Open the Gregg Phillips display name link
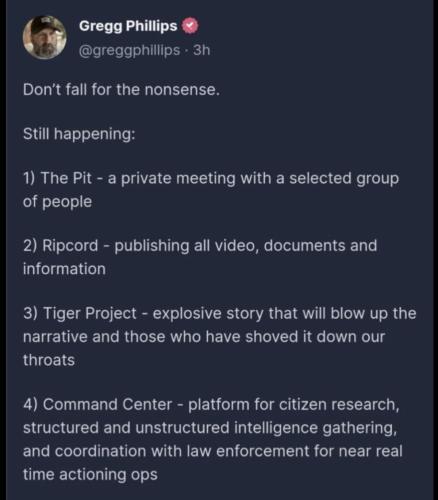The image size is (438, 500). [128, 26]
